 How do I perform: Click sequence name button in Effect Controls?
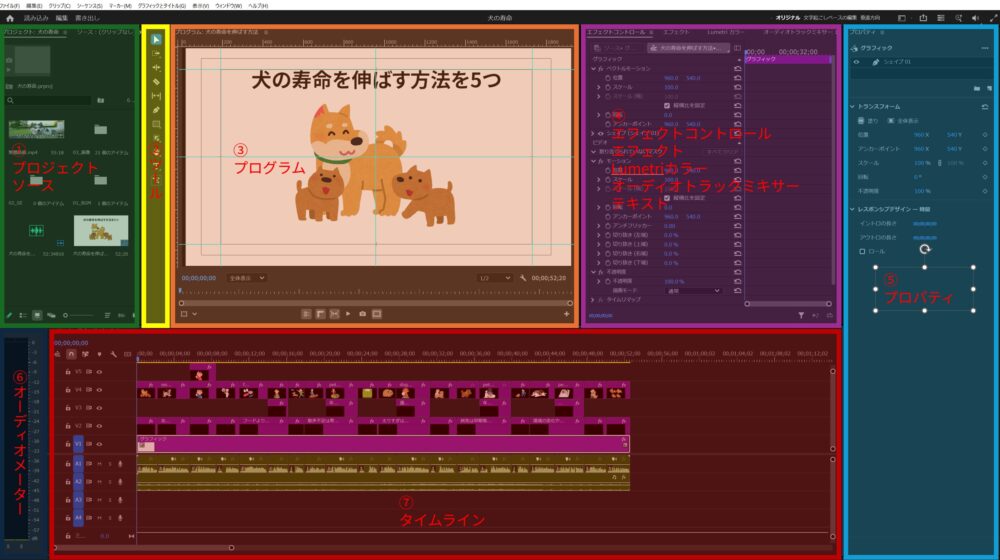(688, 48)
